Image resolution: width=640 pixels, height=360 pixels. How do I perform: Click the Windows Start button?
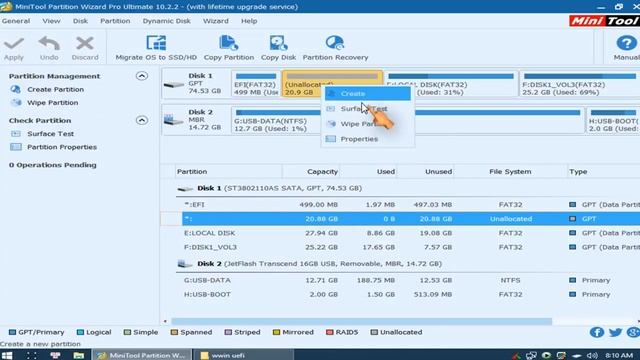click(7, 355)
